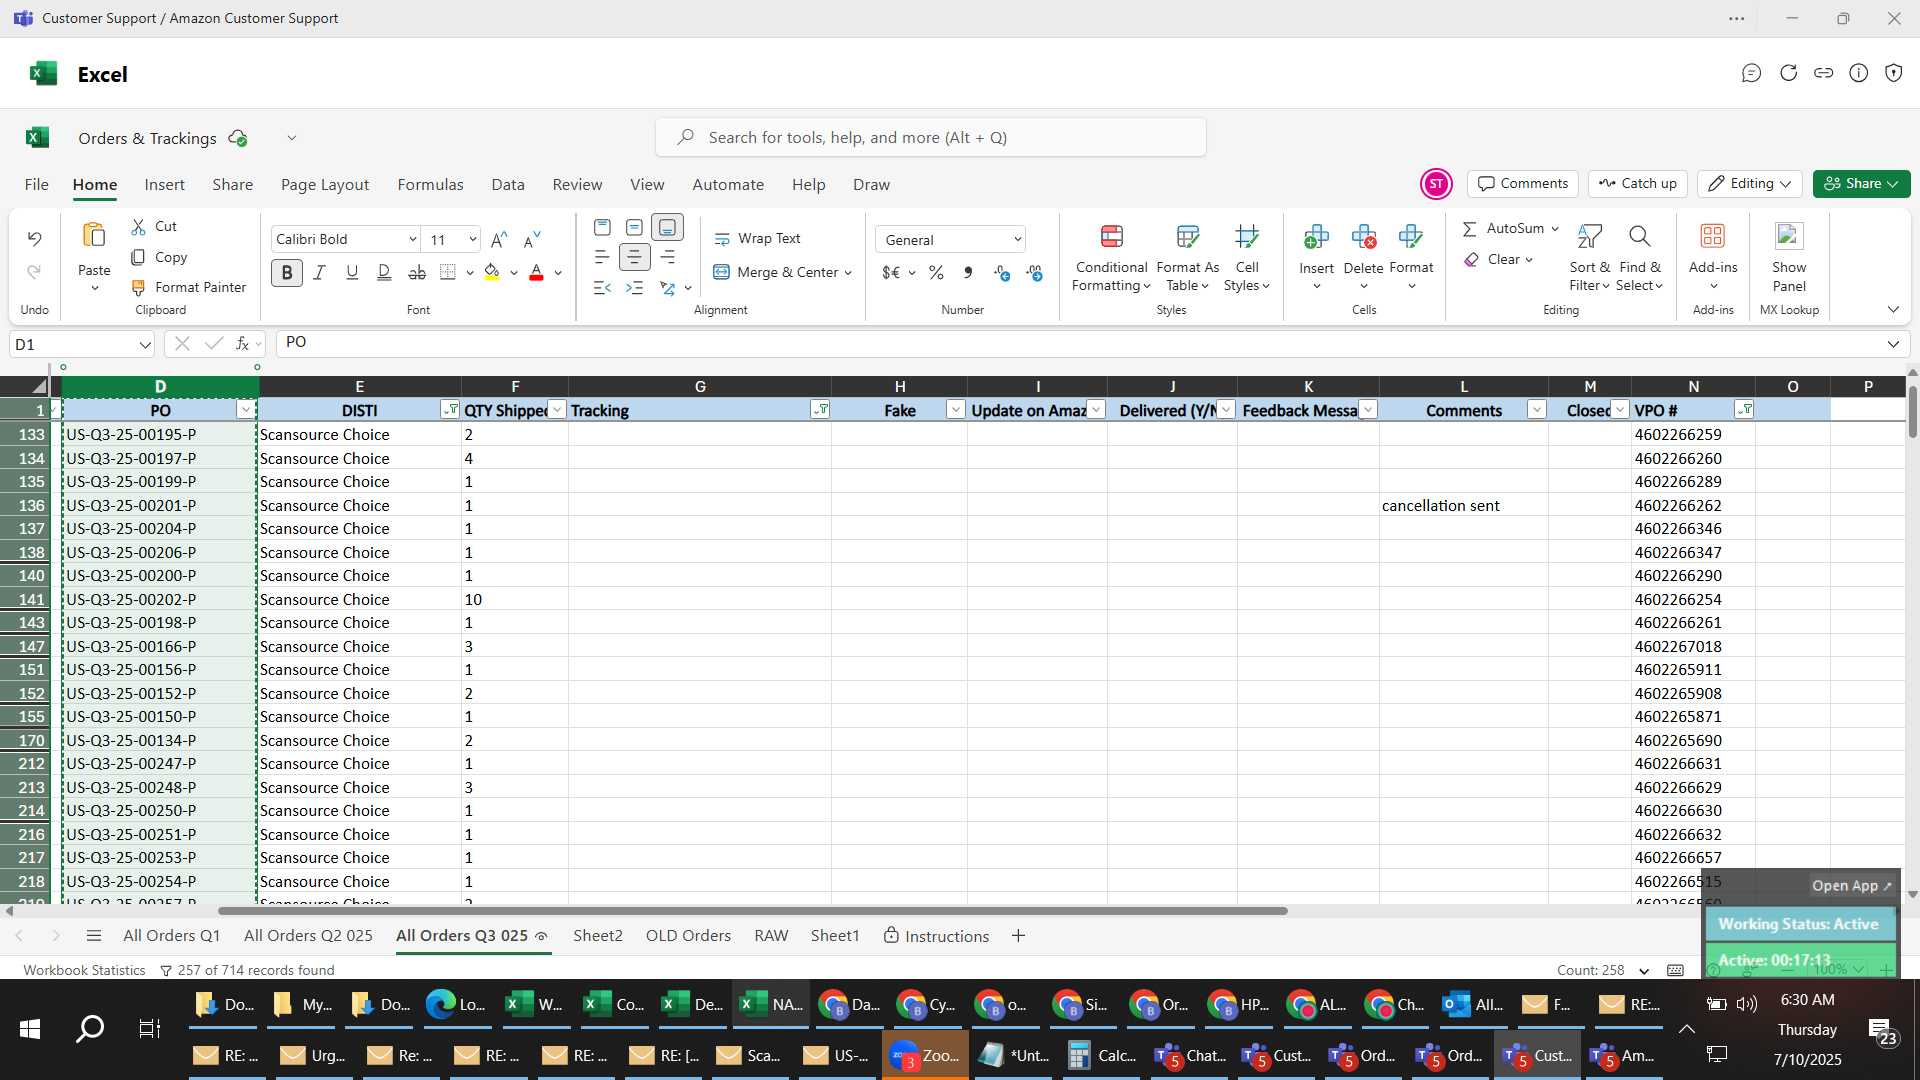Click the Delete cells icon
The height and width of the screenshot is (1080, 1920).
coord(1363,237)
